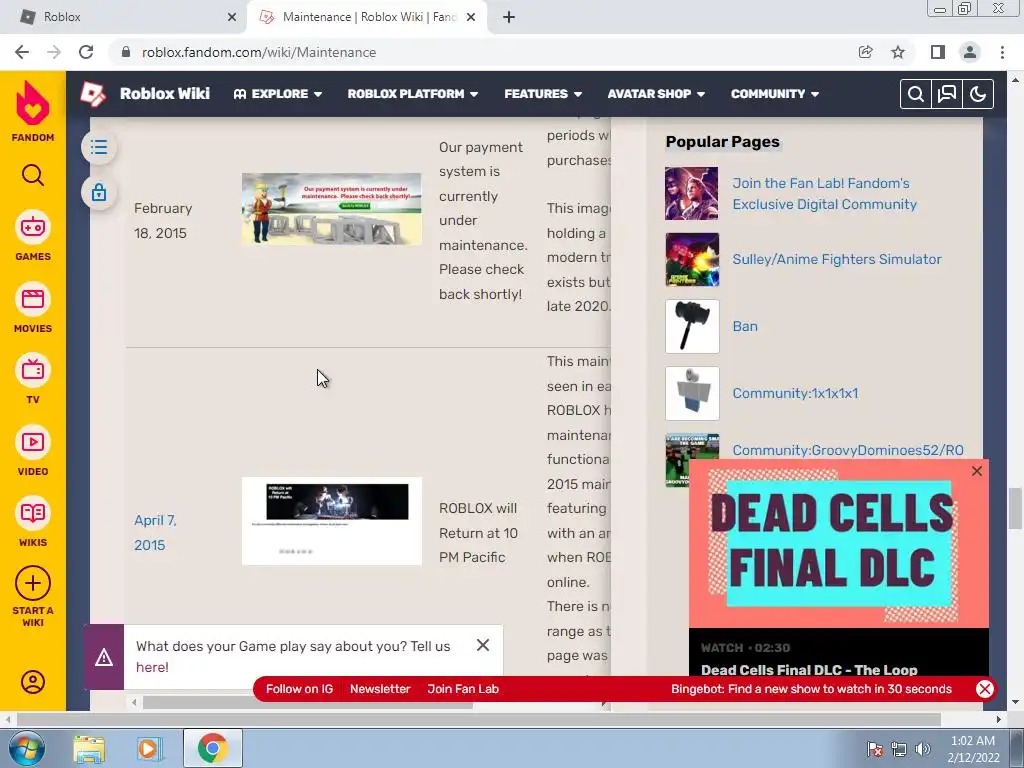This screenshot has width=1024, height=768.
Task: Open the Movies section in sidebar
Action: 33,308
